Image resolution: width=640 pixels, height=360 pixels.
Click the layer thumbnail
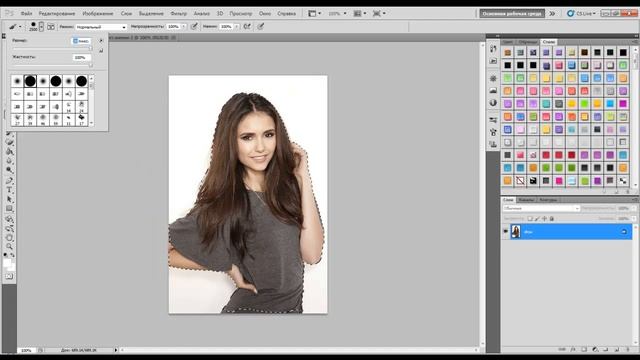coord(516,231)
